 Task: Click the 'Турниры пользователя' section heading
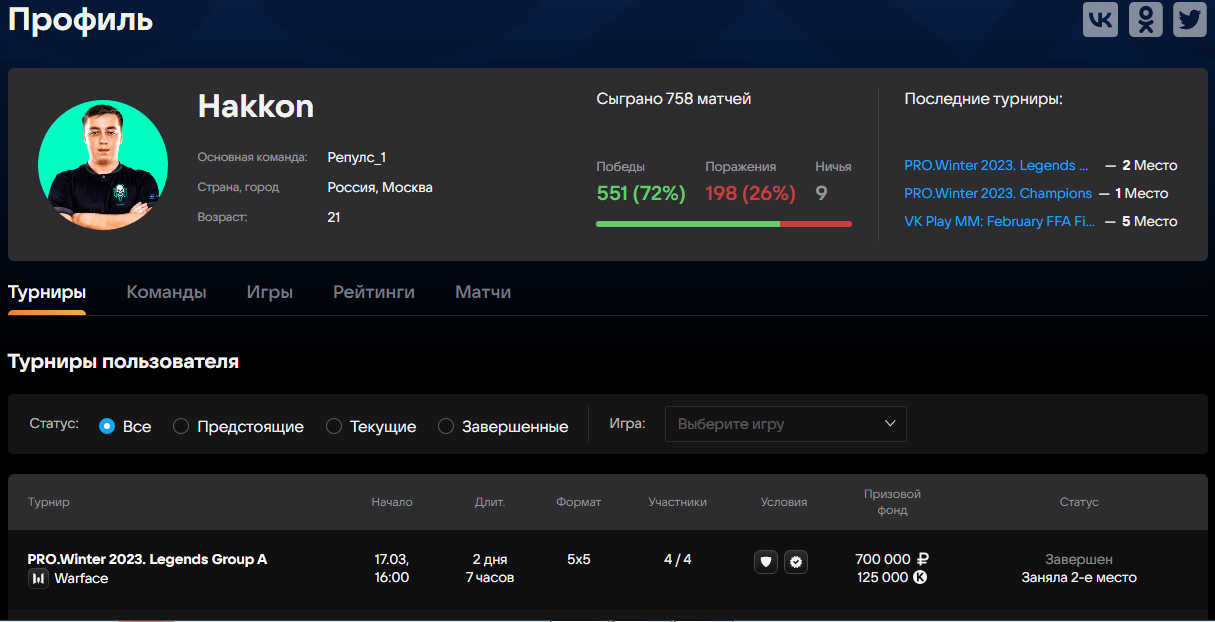coord(123,361)
